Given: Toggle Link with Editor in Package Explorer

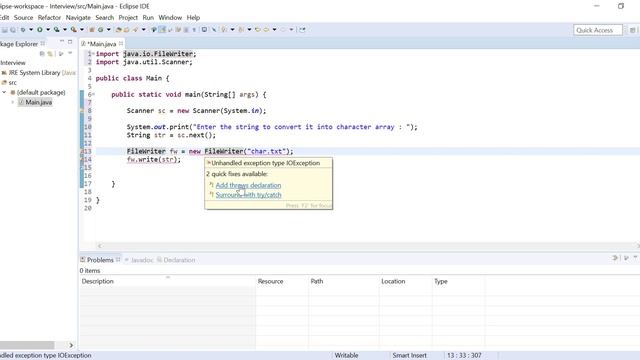Looking at the screenshot, I should pos(50,53).
